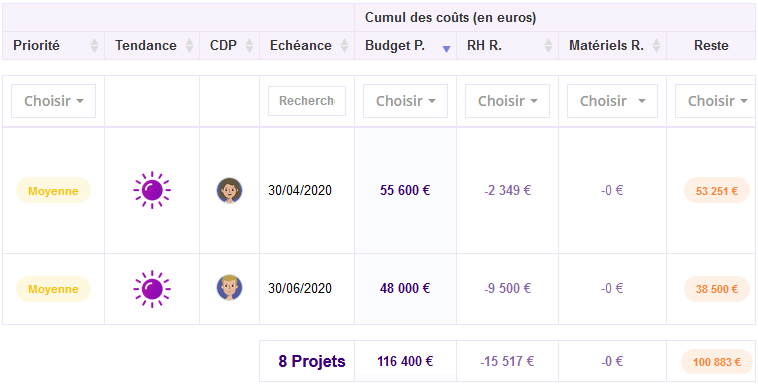Click the 38 500 € remaining badge

(x=717, y=289)
